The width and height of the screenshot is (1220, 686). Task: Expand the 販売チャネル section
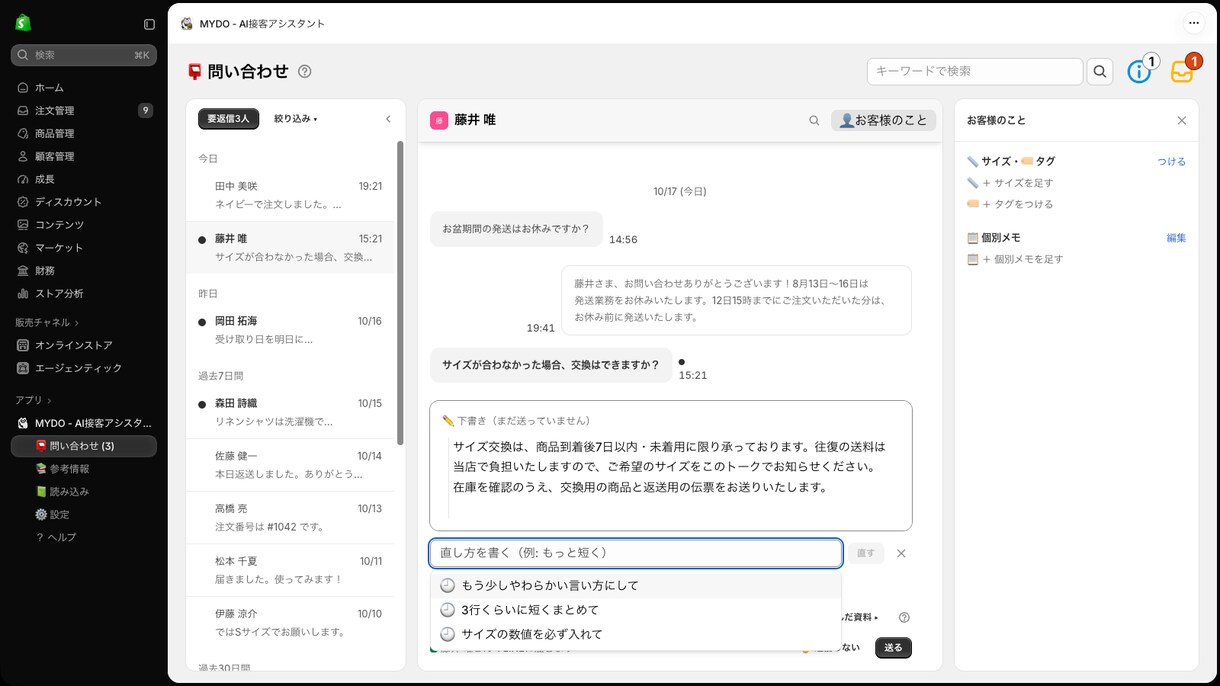[47, 323]
